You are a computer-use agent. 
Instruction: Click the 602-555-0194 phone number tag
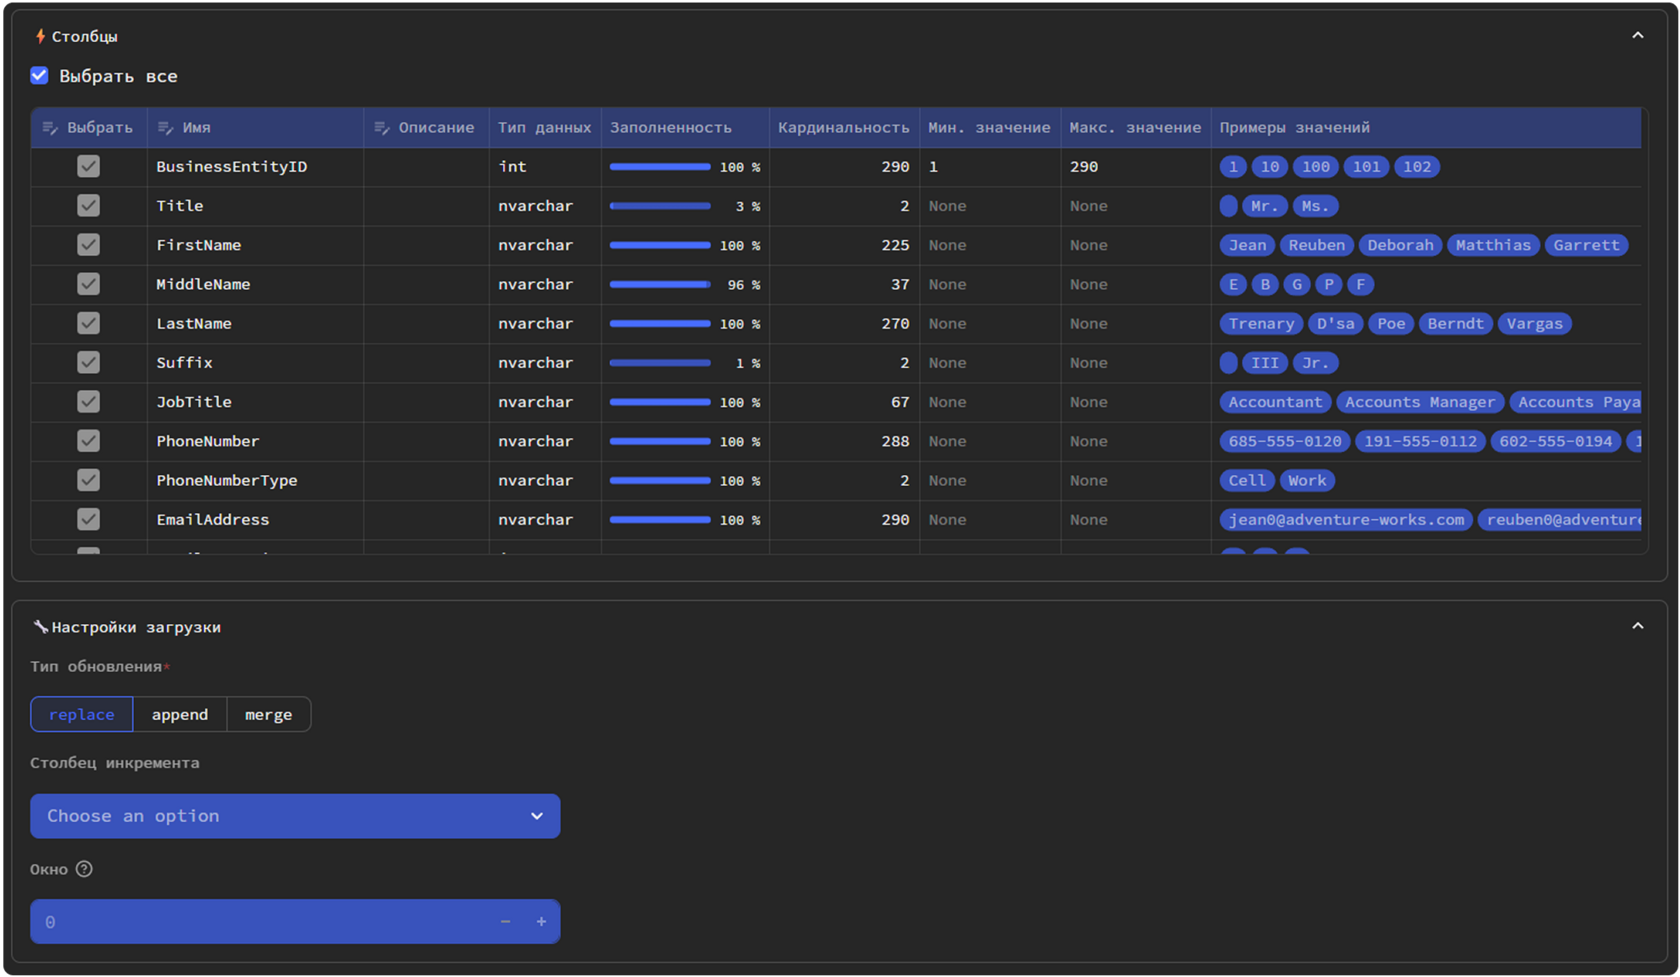(1555, 441)
